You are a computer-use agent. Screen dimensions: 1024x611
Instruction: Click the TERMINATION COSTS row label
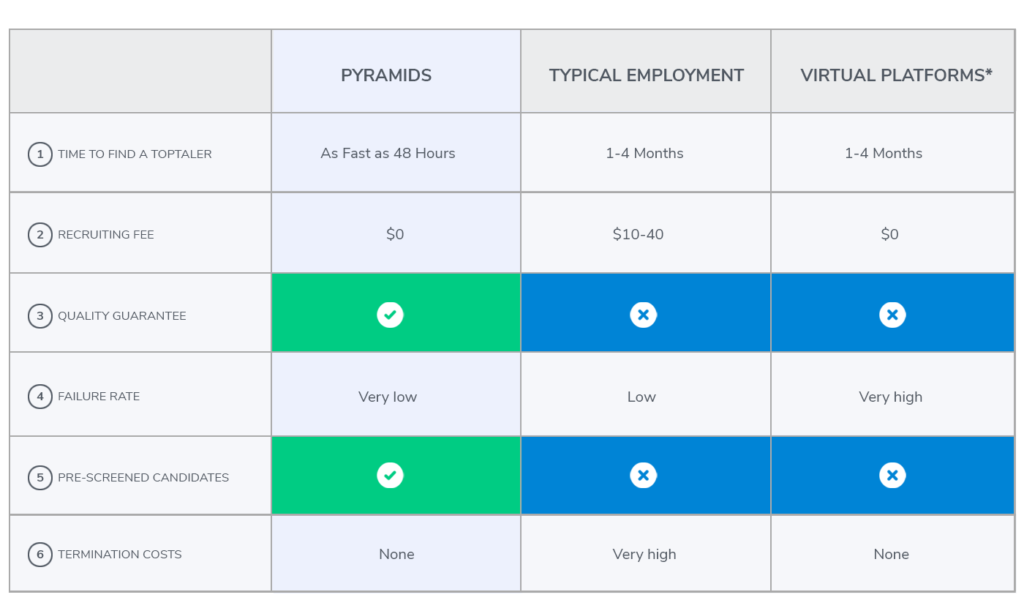tap(120, 554)
